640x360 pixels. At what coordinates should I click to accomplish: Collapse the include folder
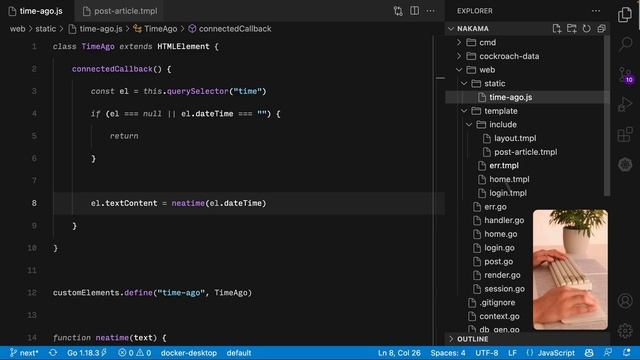point(502,124)
